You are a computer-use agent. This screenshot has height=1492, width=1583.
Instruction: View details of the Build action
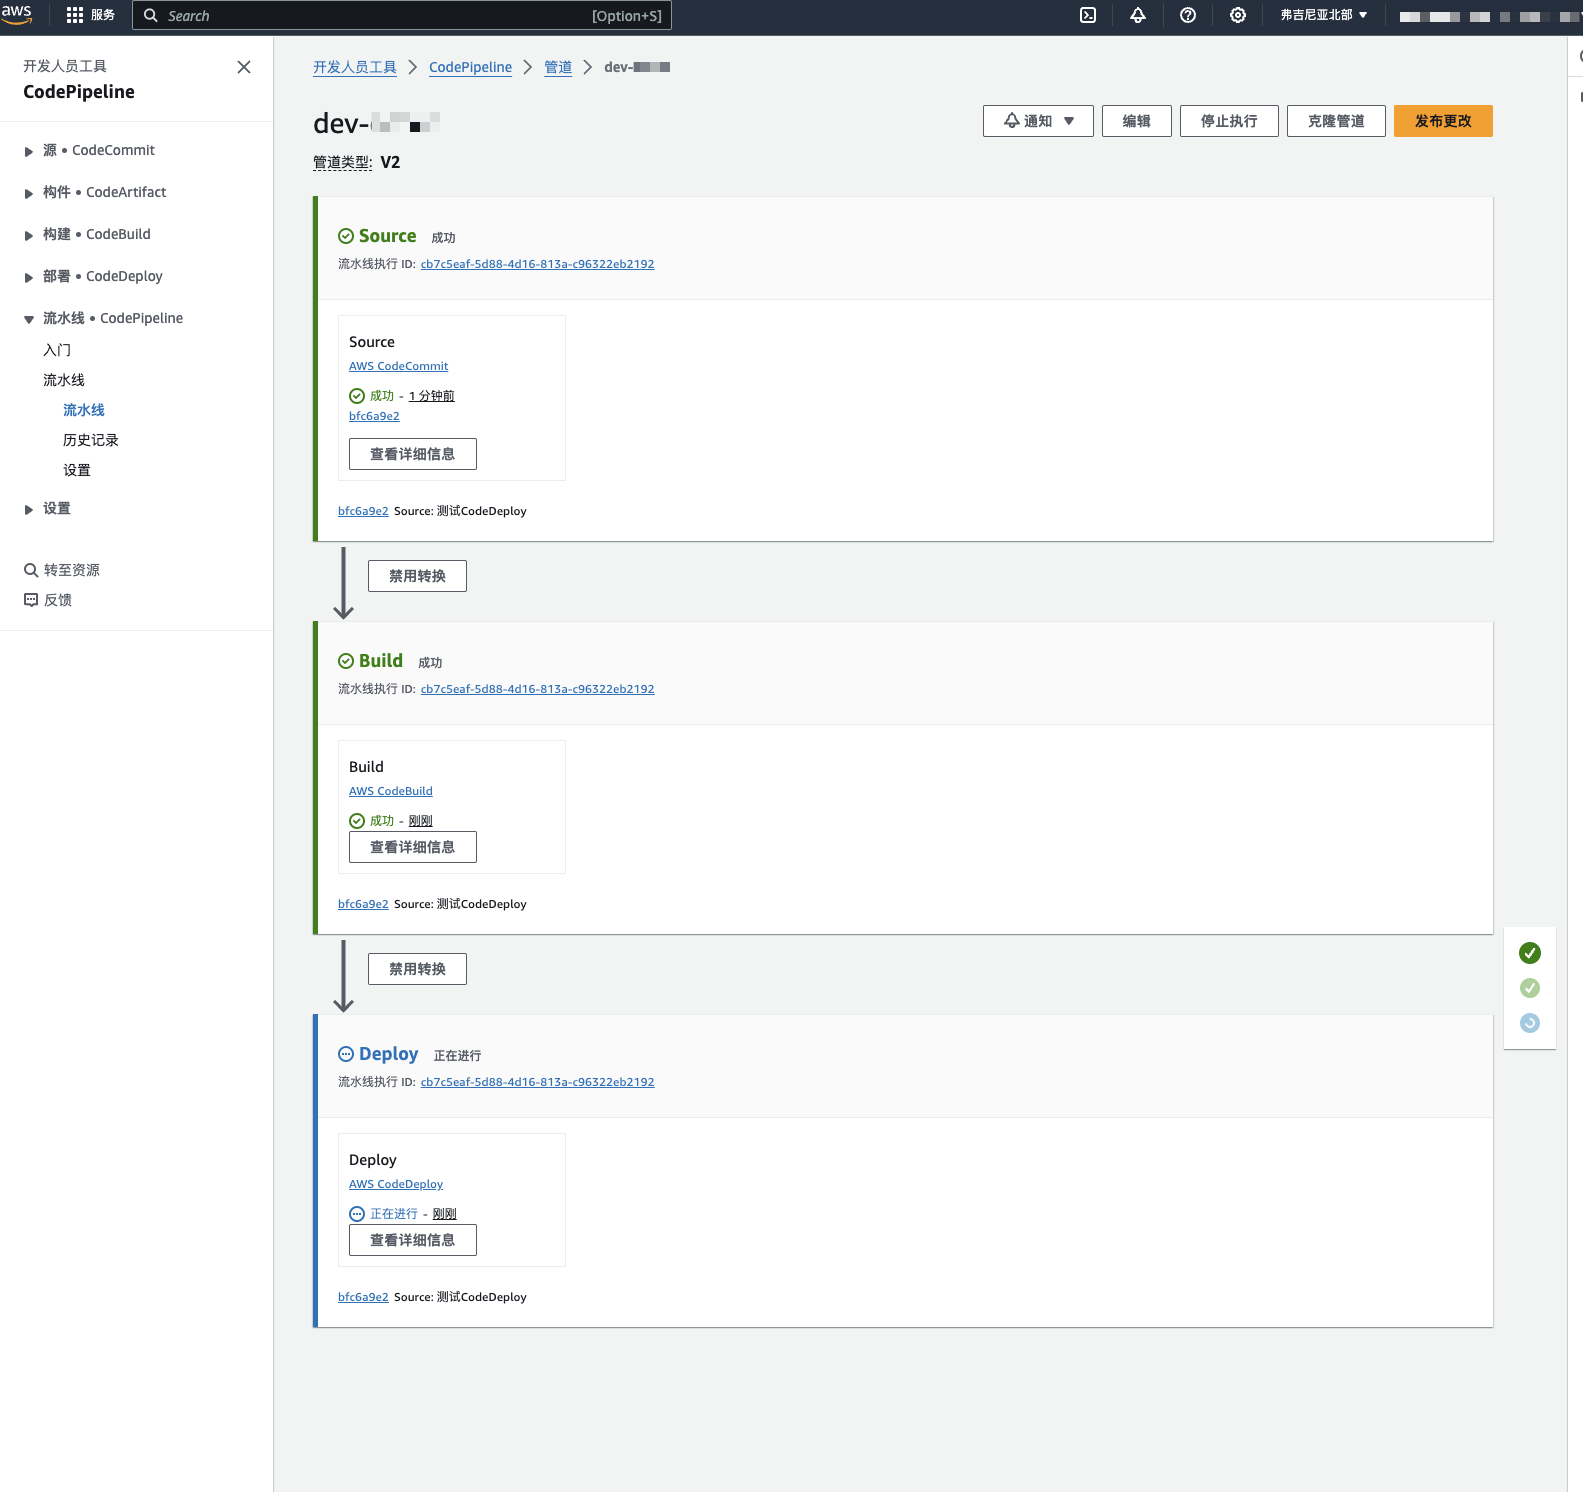tap(413, 847)
